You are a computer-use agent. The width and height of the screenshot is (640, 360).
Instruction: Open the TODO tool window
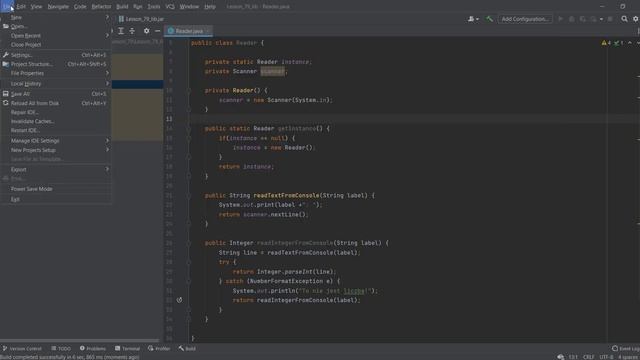(61, 349)
